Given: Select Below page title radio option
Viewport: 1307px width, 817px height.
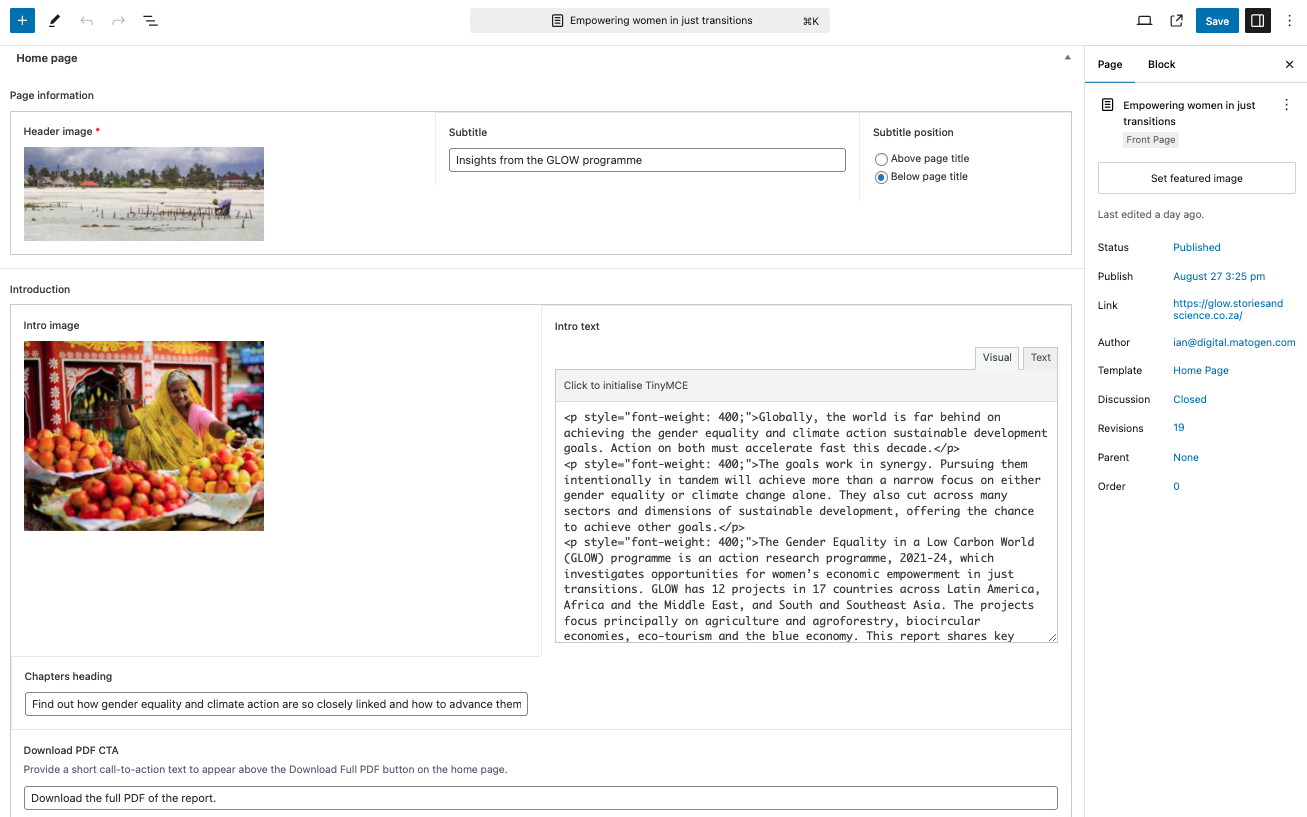Looking at the screenshot, I should (x=881, y=177).
